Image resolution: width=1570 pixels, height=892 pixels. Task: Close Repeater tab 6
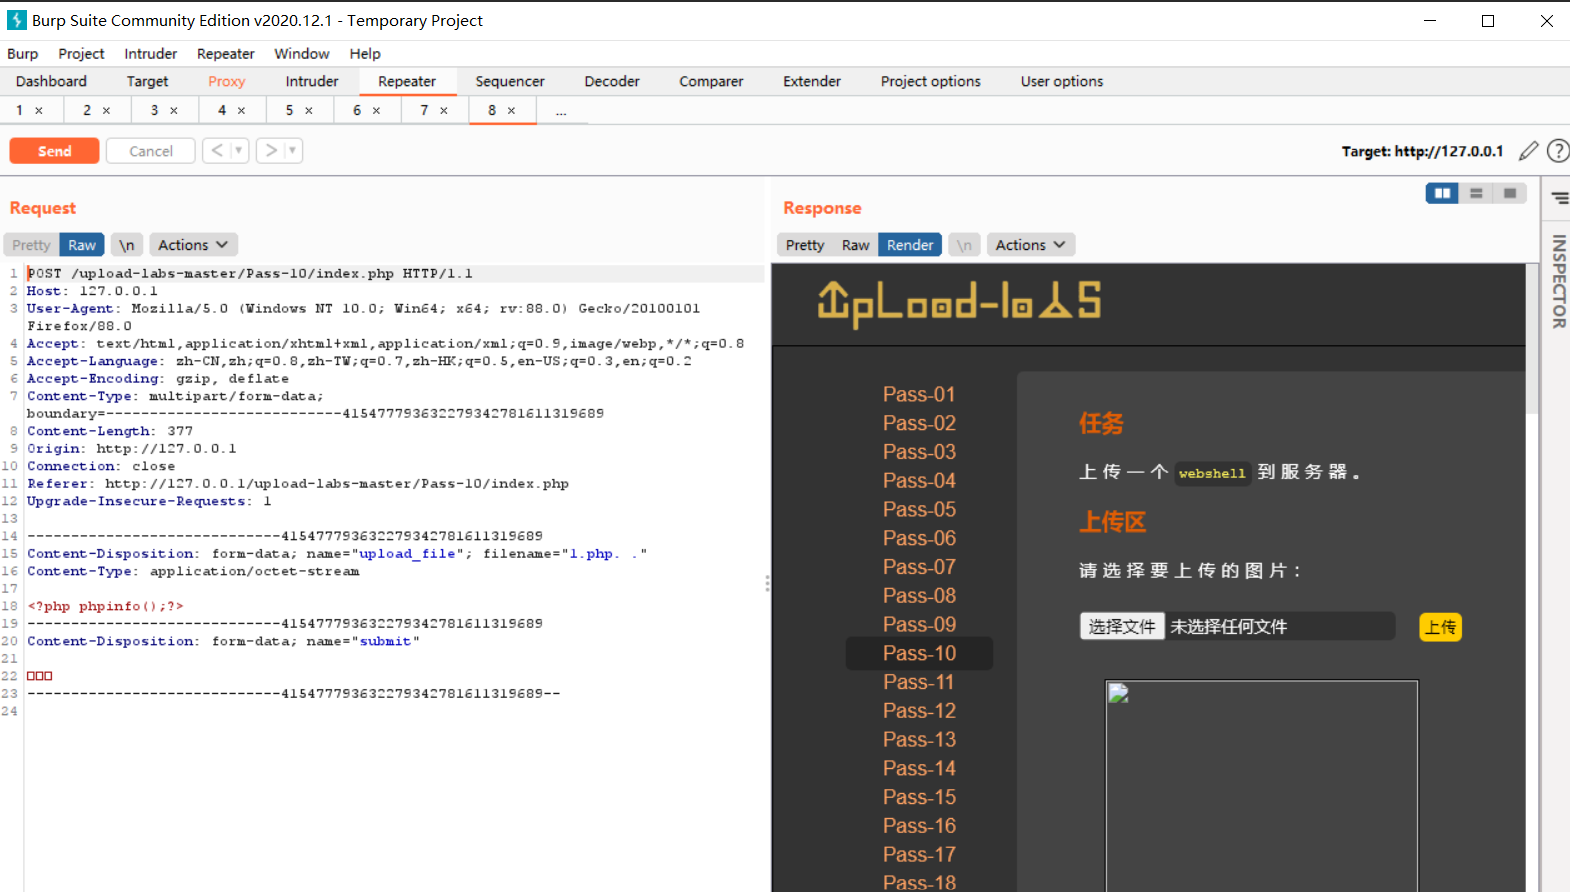[x=376, y=111]
